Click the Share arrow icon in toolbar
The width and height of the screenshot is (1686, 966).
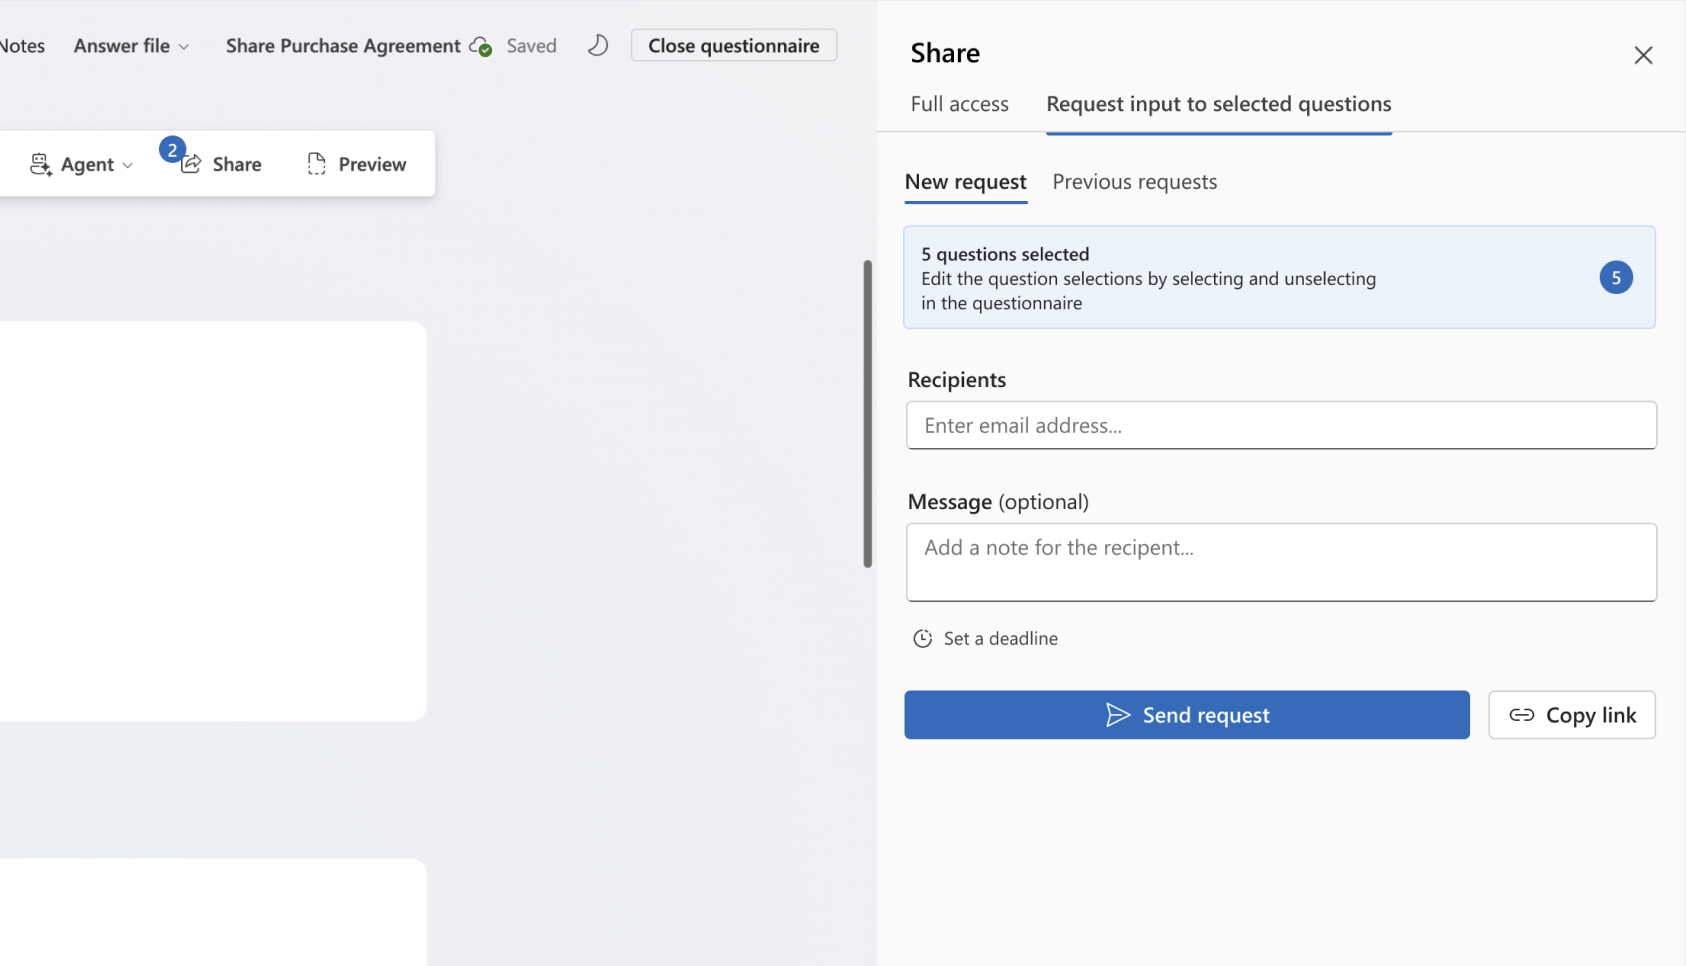[191, 164]
